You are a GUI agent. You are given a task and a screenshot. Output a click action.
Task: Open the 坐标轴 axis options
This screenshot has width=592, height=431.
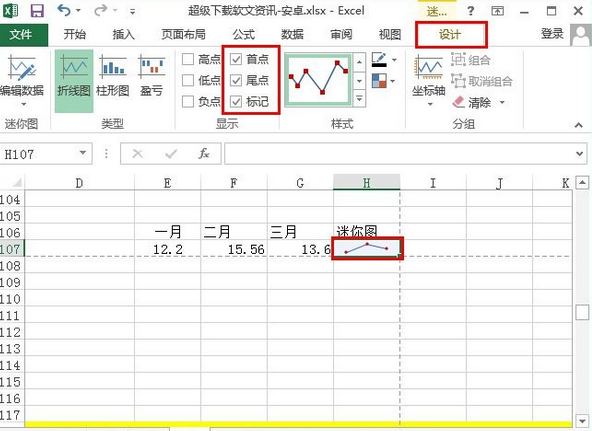[x=429, y=79]
